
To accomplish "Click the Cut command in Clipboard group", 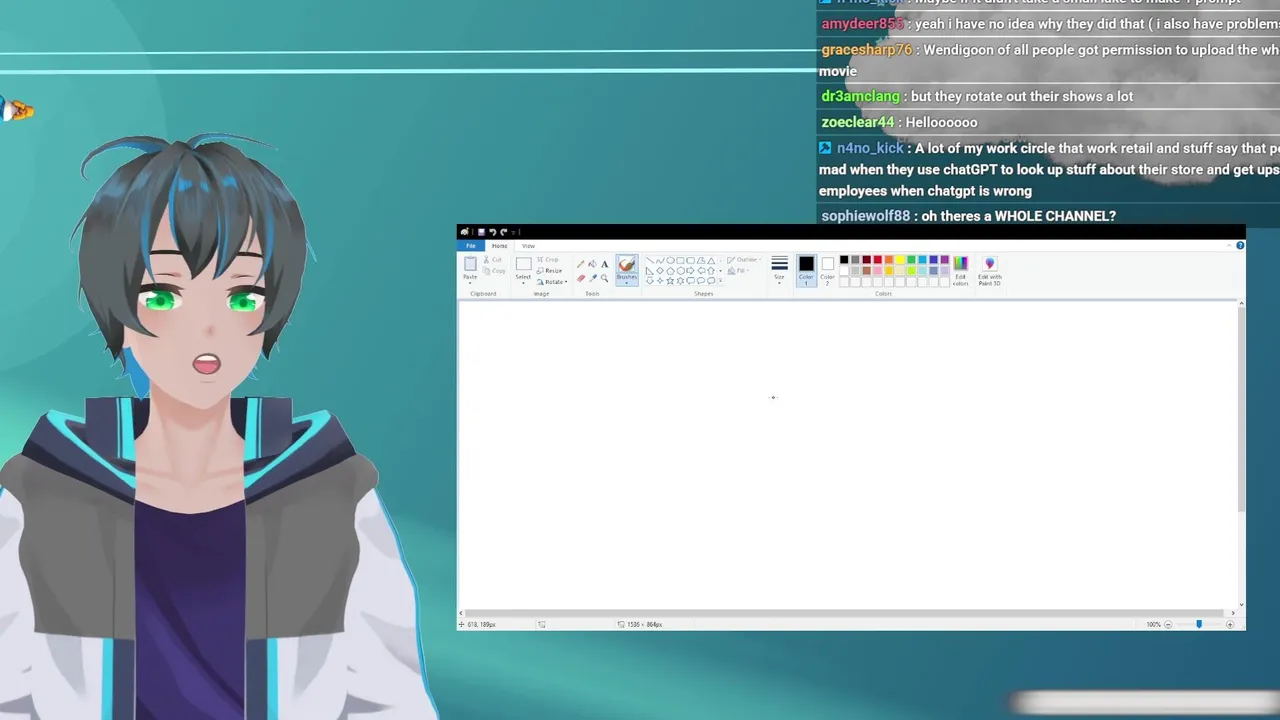I will point(493,260).
